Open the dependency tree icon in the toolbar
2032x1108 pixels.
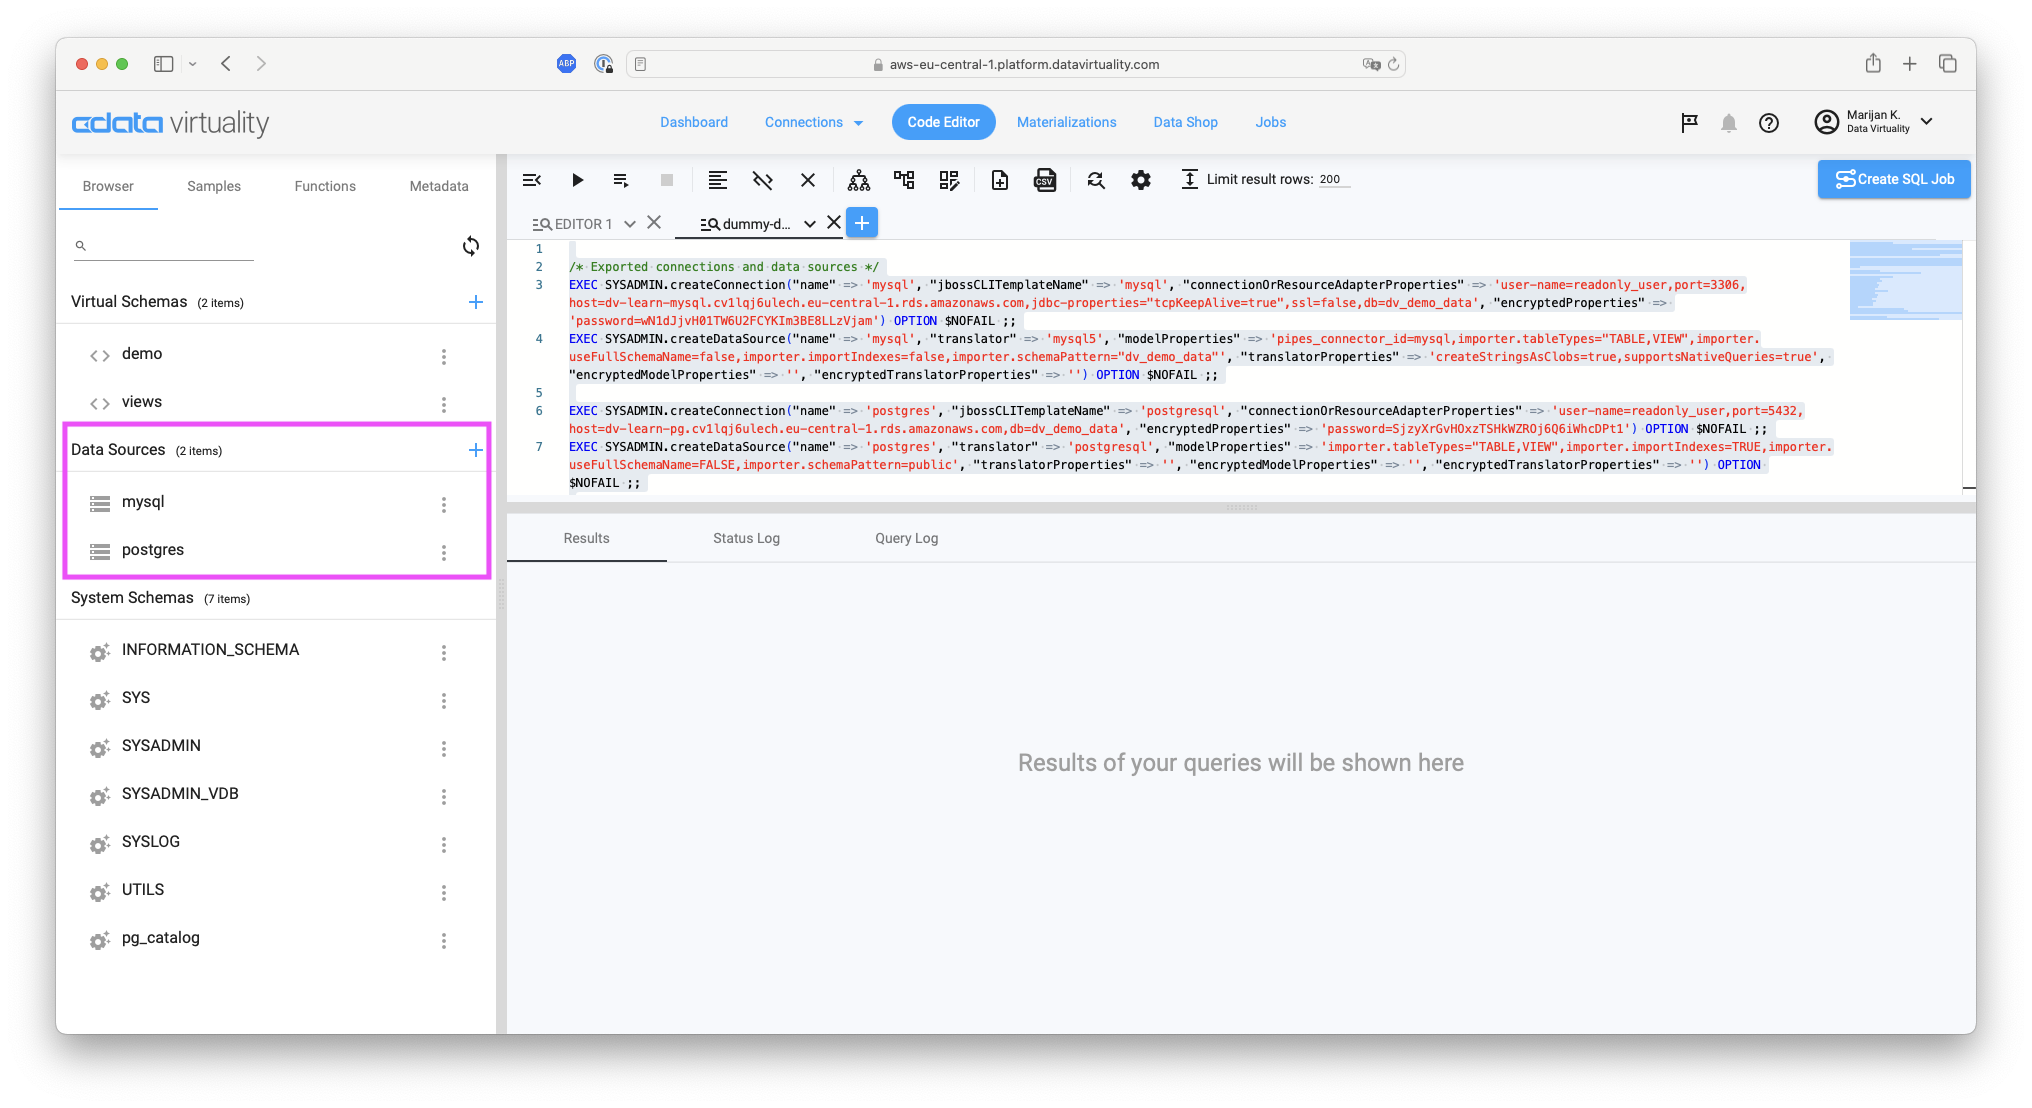858,180
